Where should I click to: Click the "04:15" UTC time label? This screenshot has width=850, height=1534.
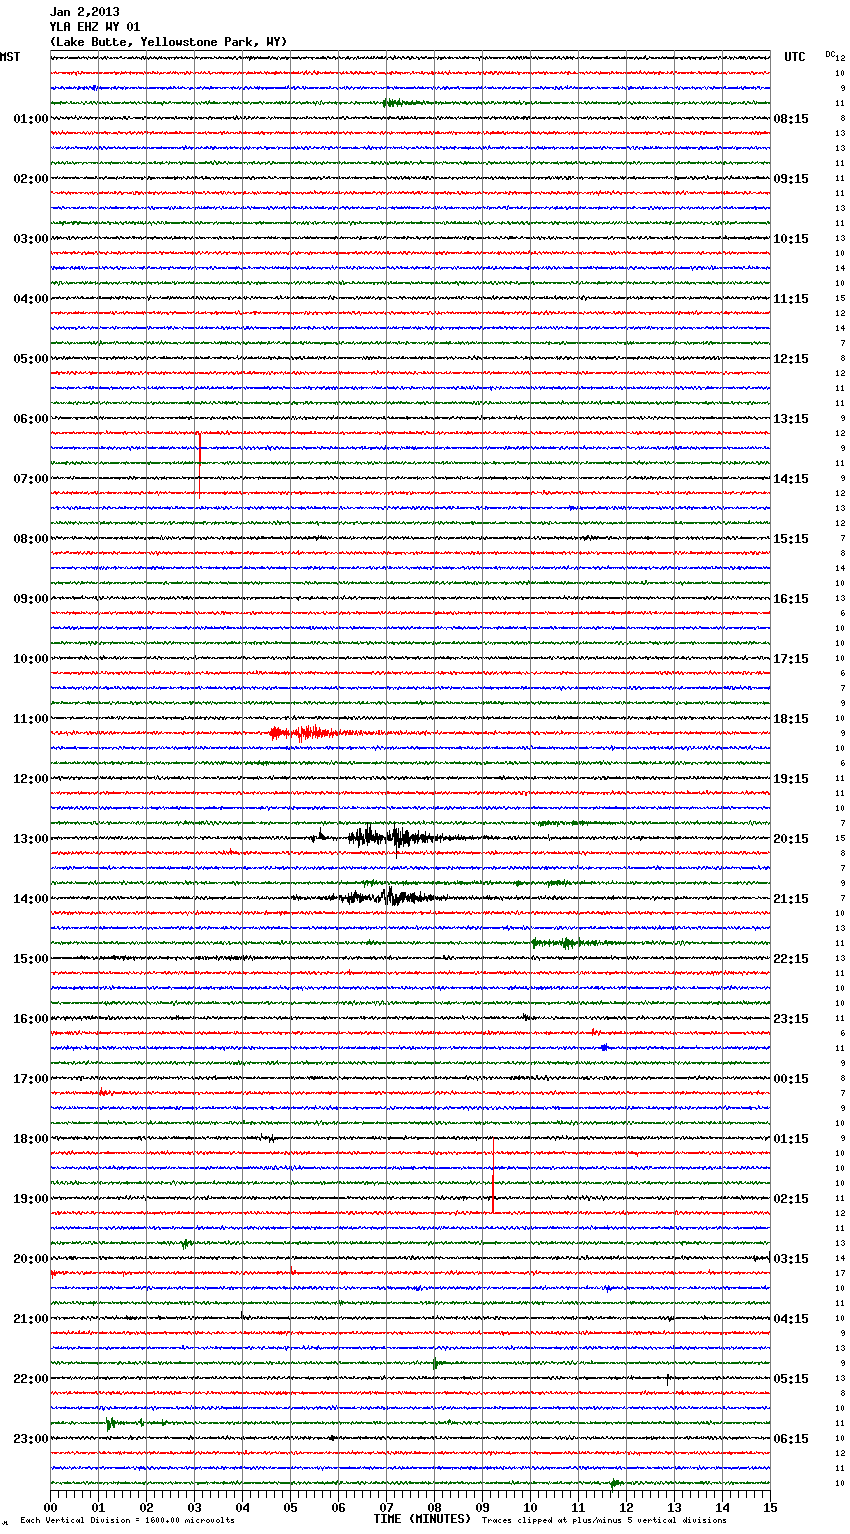coord(791,1319)
